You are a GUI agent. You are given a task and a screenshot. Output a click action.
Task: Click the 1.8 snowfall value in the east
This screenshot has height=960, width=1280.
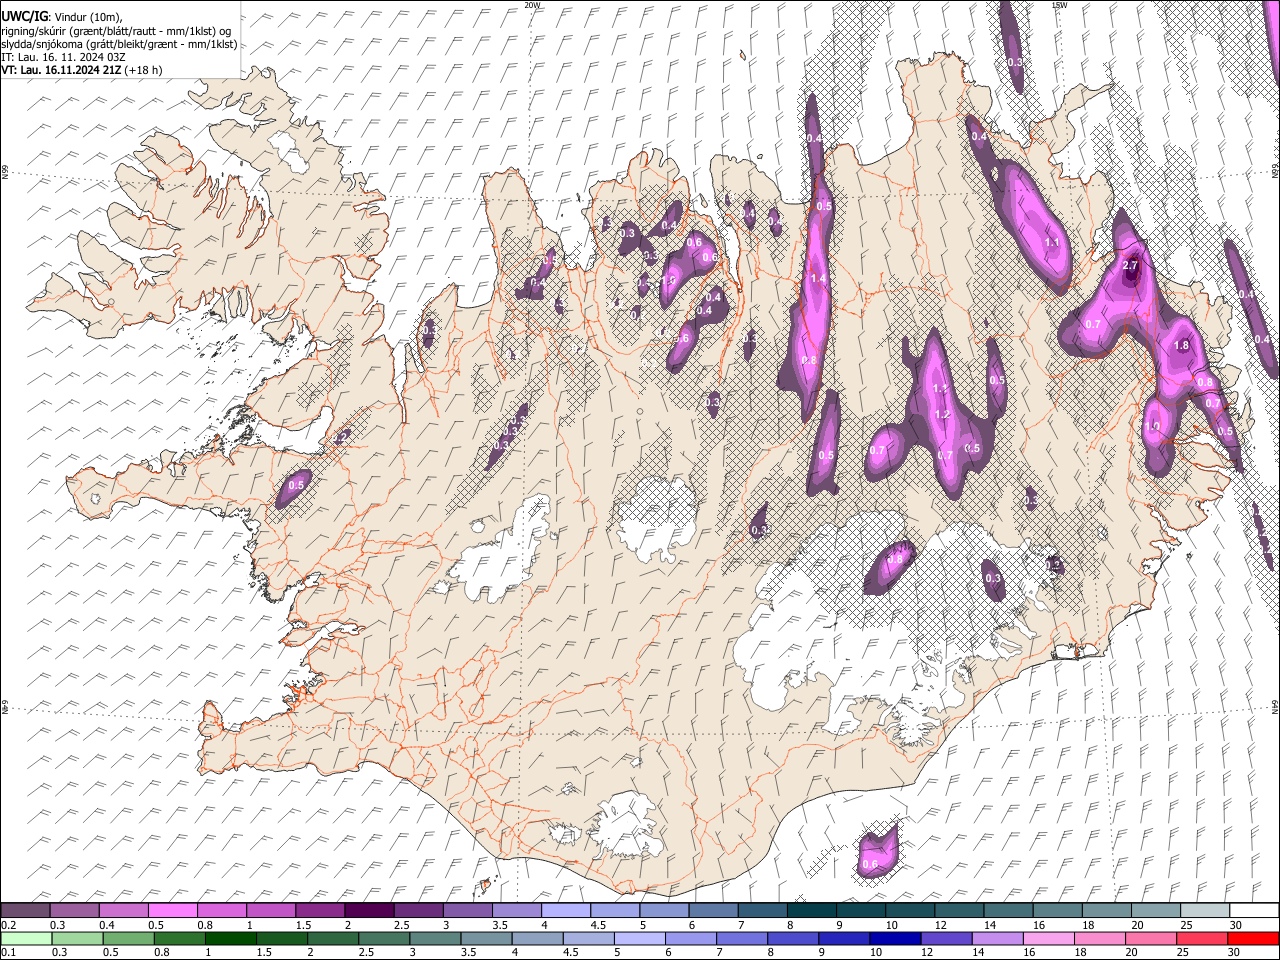(x=1181, y=345)
